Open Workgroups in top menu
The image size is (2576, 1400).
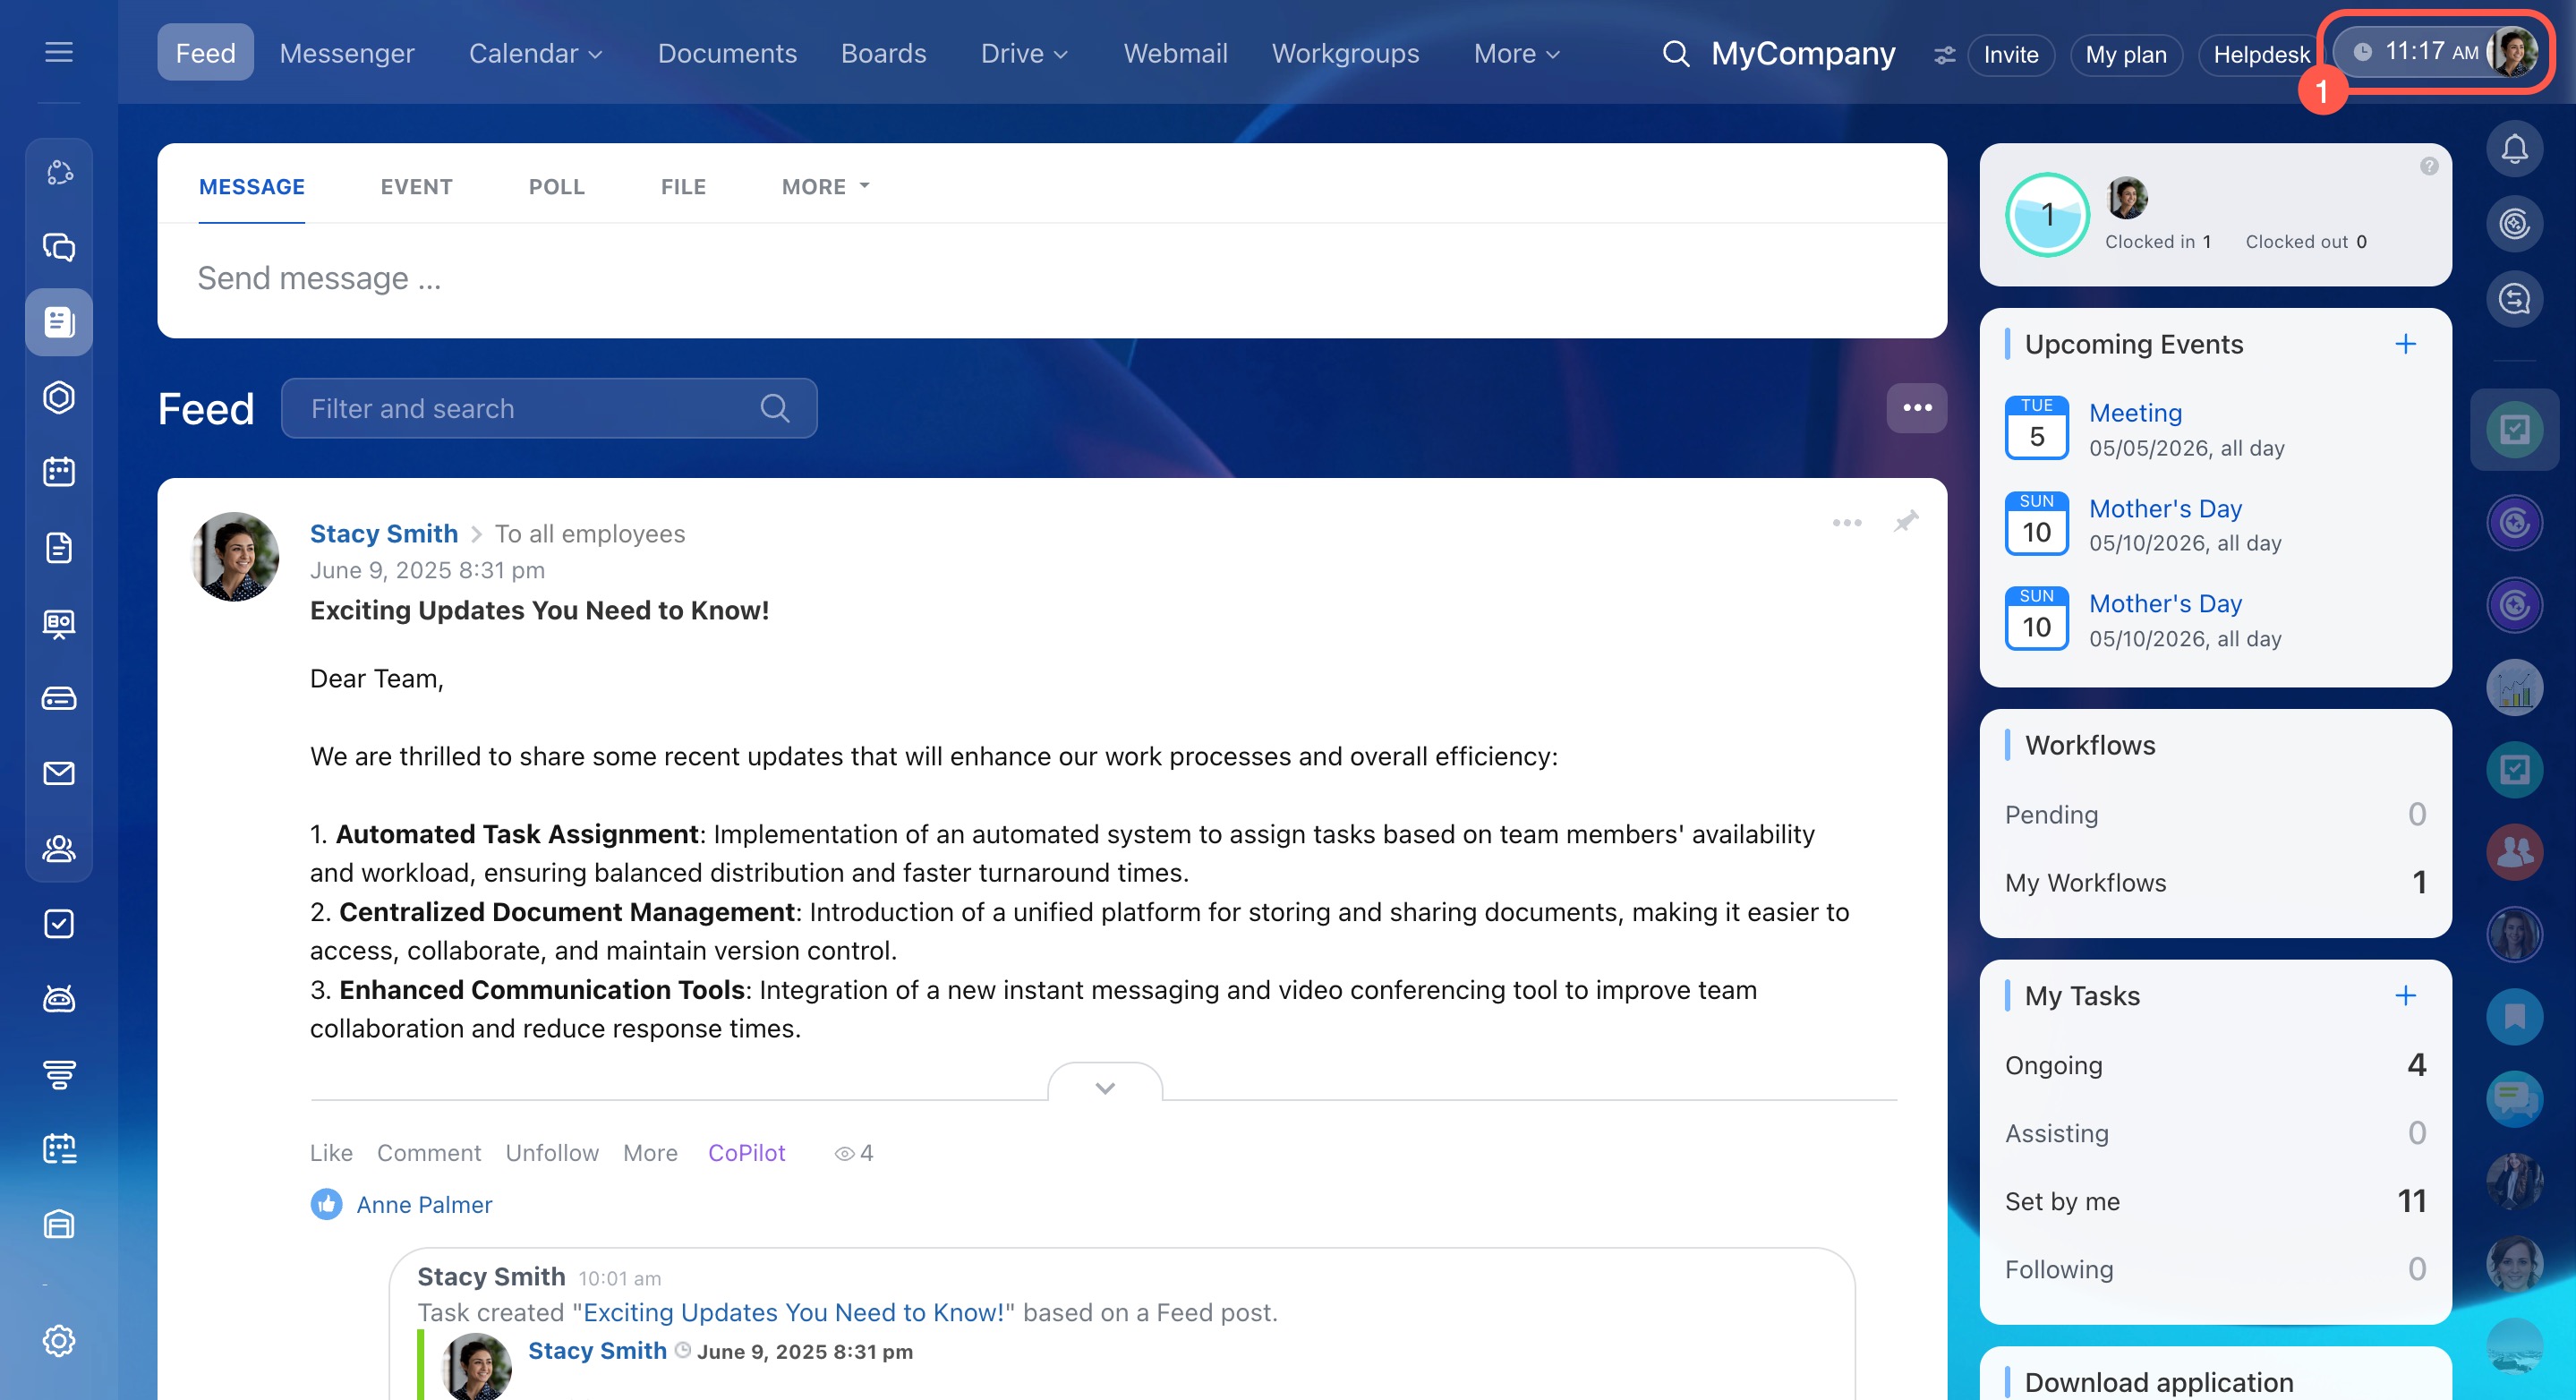pos(1345,54)
